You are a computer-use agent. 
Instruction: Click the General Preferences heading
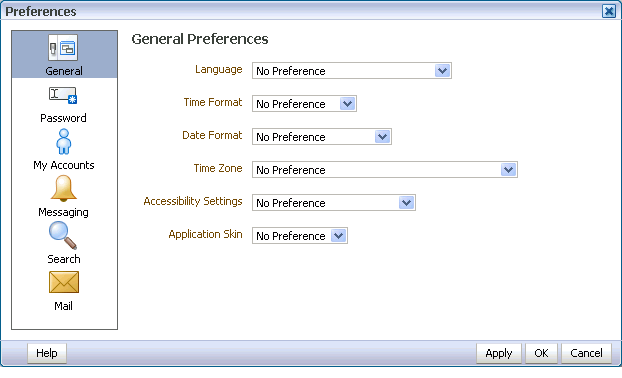coord(200,39)
